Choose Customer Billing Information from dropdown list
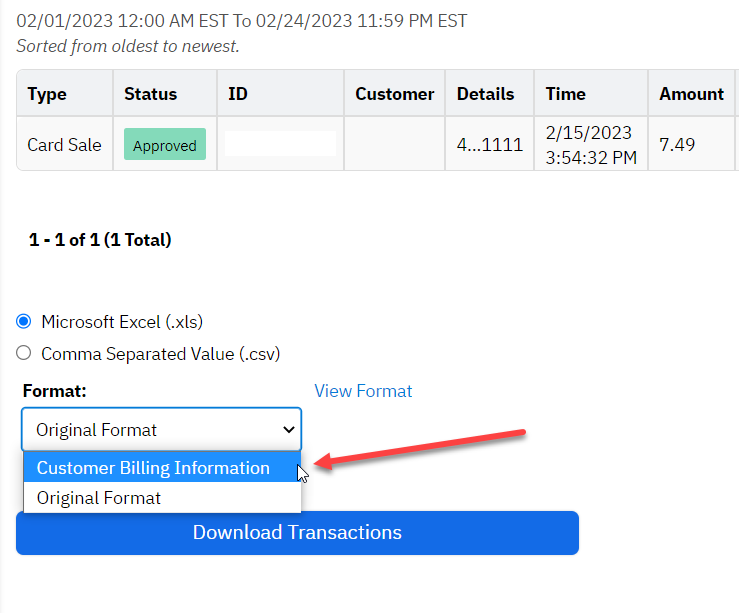Viewport: 739px width, 613px height. tap(162, 468)
